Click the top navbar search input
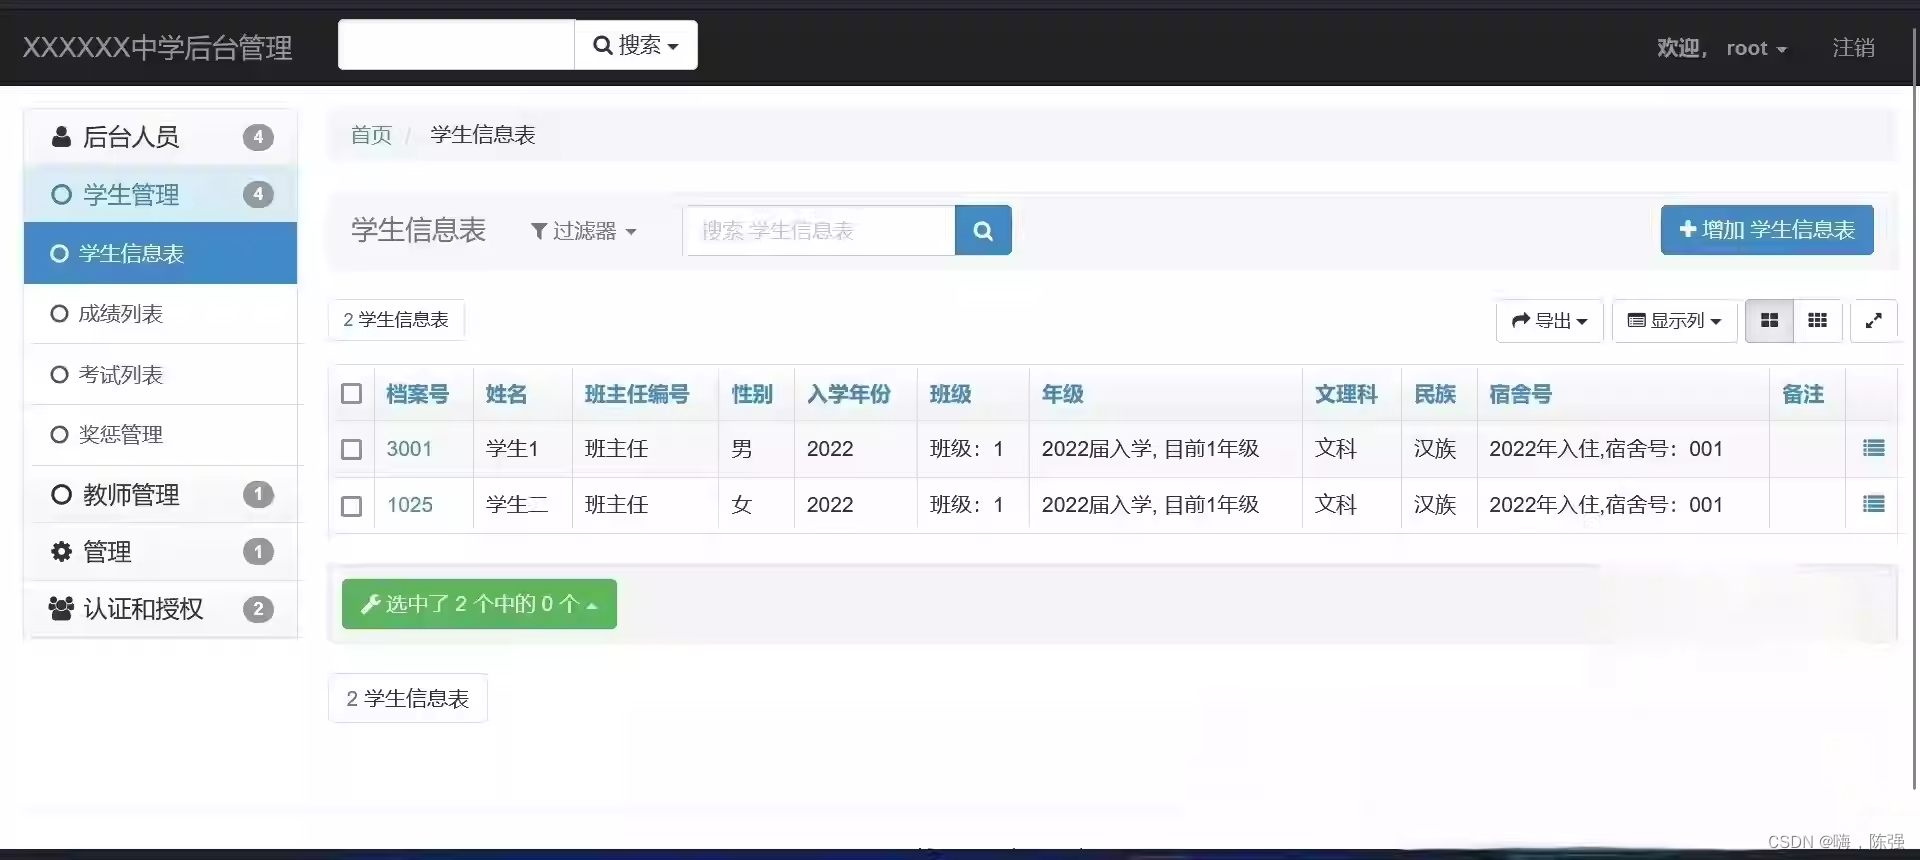Screen dimensions: 1920x860 pos(456,45)
